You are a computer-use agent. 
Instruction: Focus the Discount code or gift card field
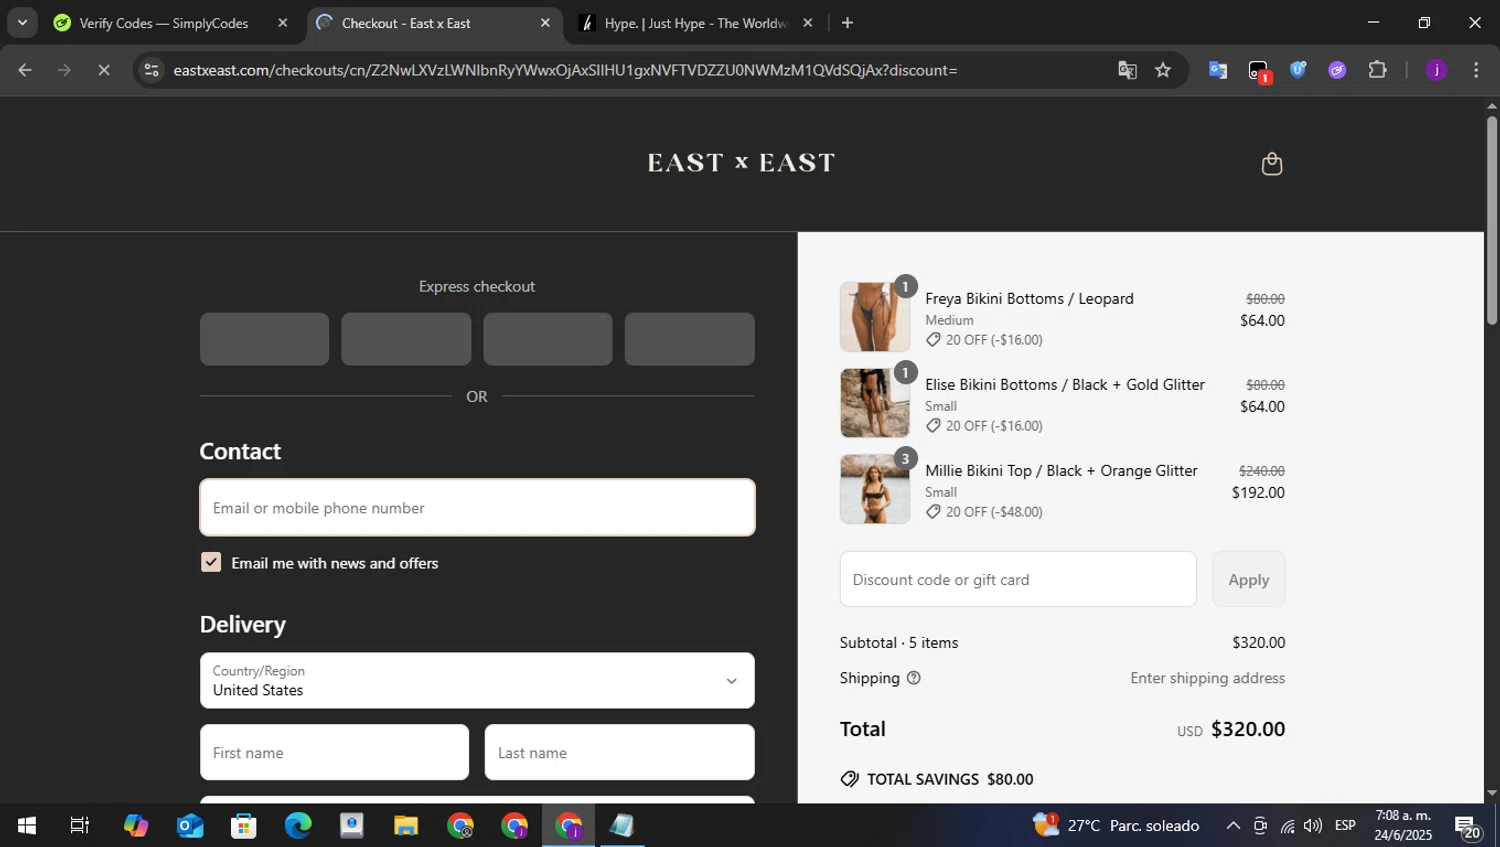pos(1018,579)
